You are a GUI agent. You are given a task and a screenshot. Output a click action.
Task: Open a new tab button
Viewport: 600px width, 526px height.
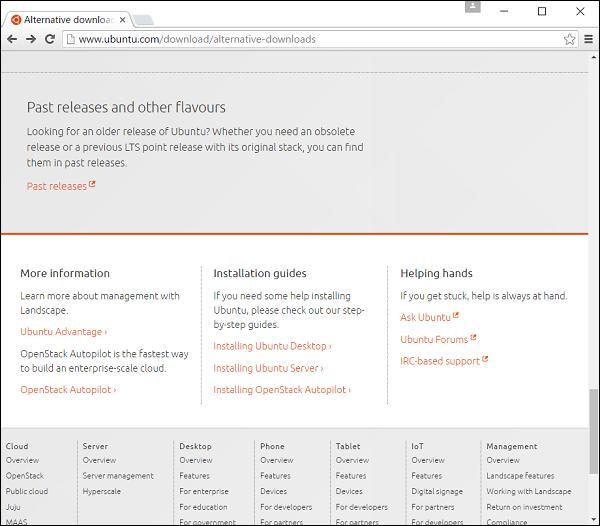pos(143,19)
